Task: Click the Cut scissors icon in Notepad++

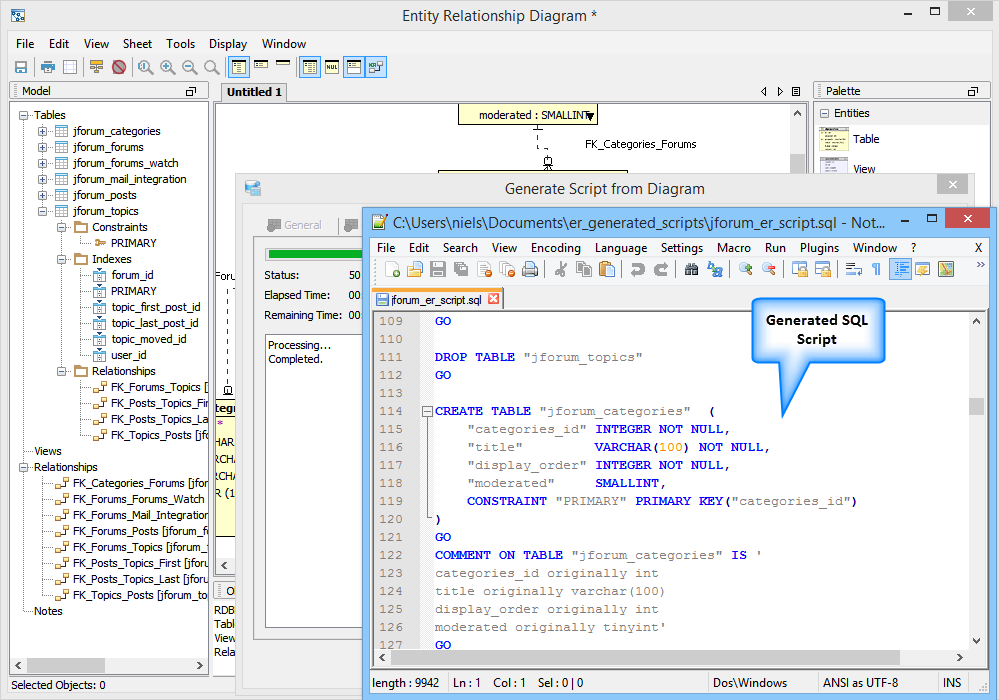Action: coord(561,269)
